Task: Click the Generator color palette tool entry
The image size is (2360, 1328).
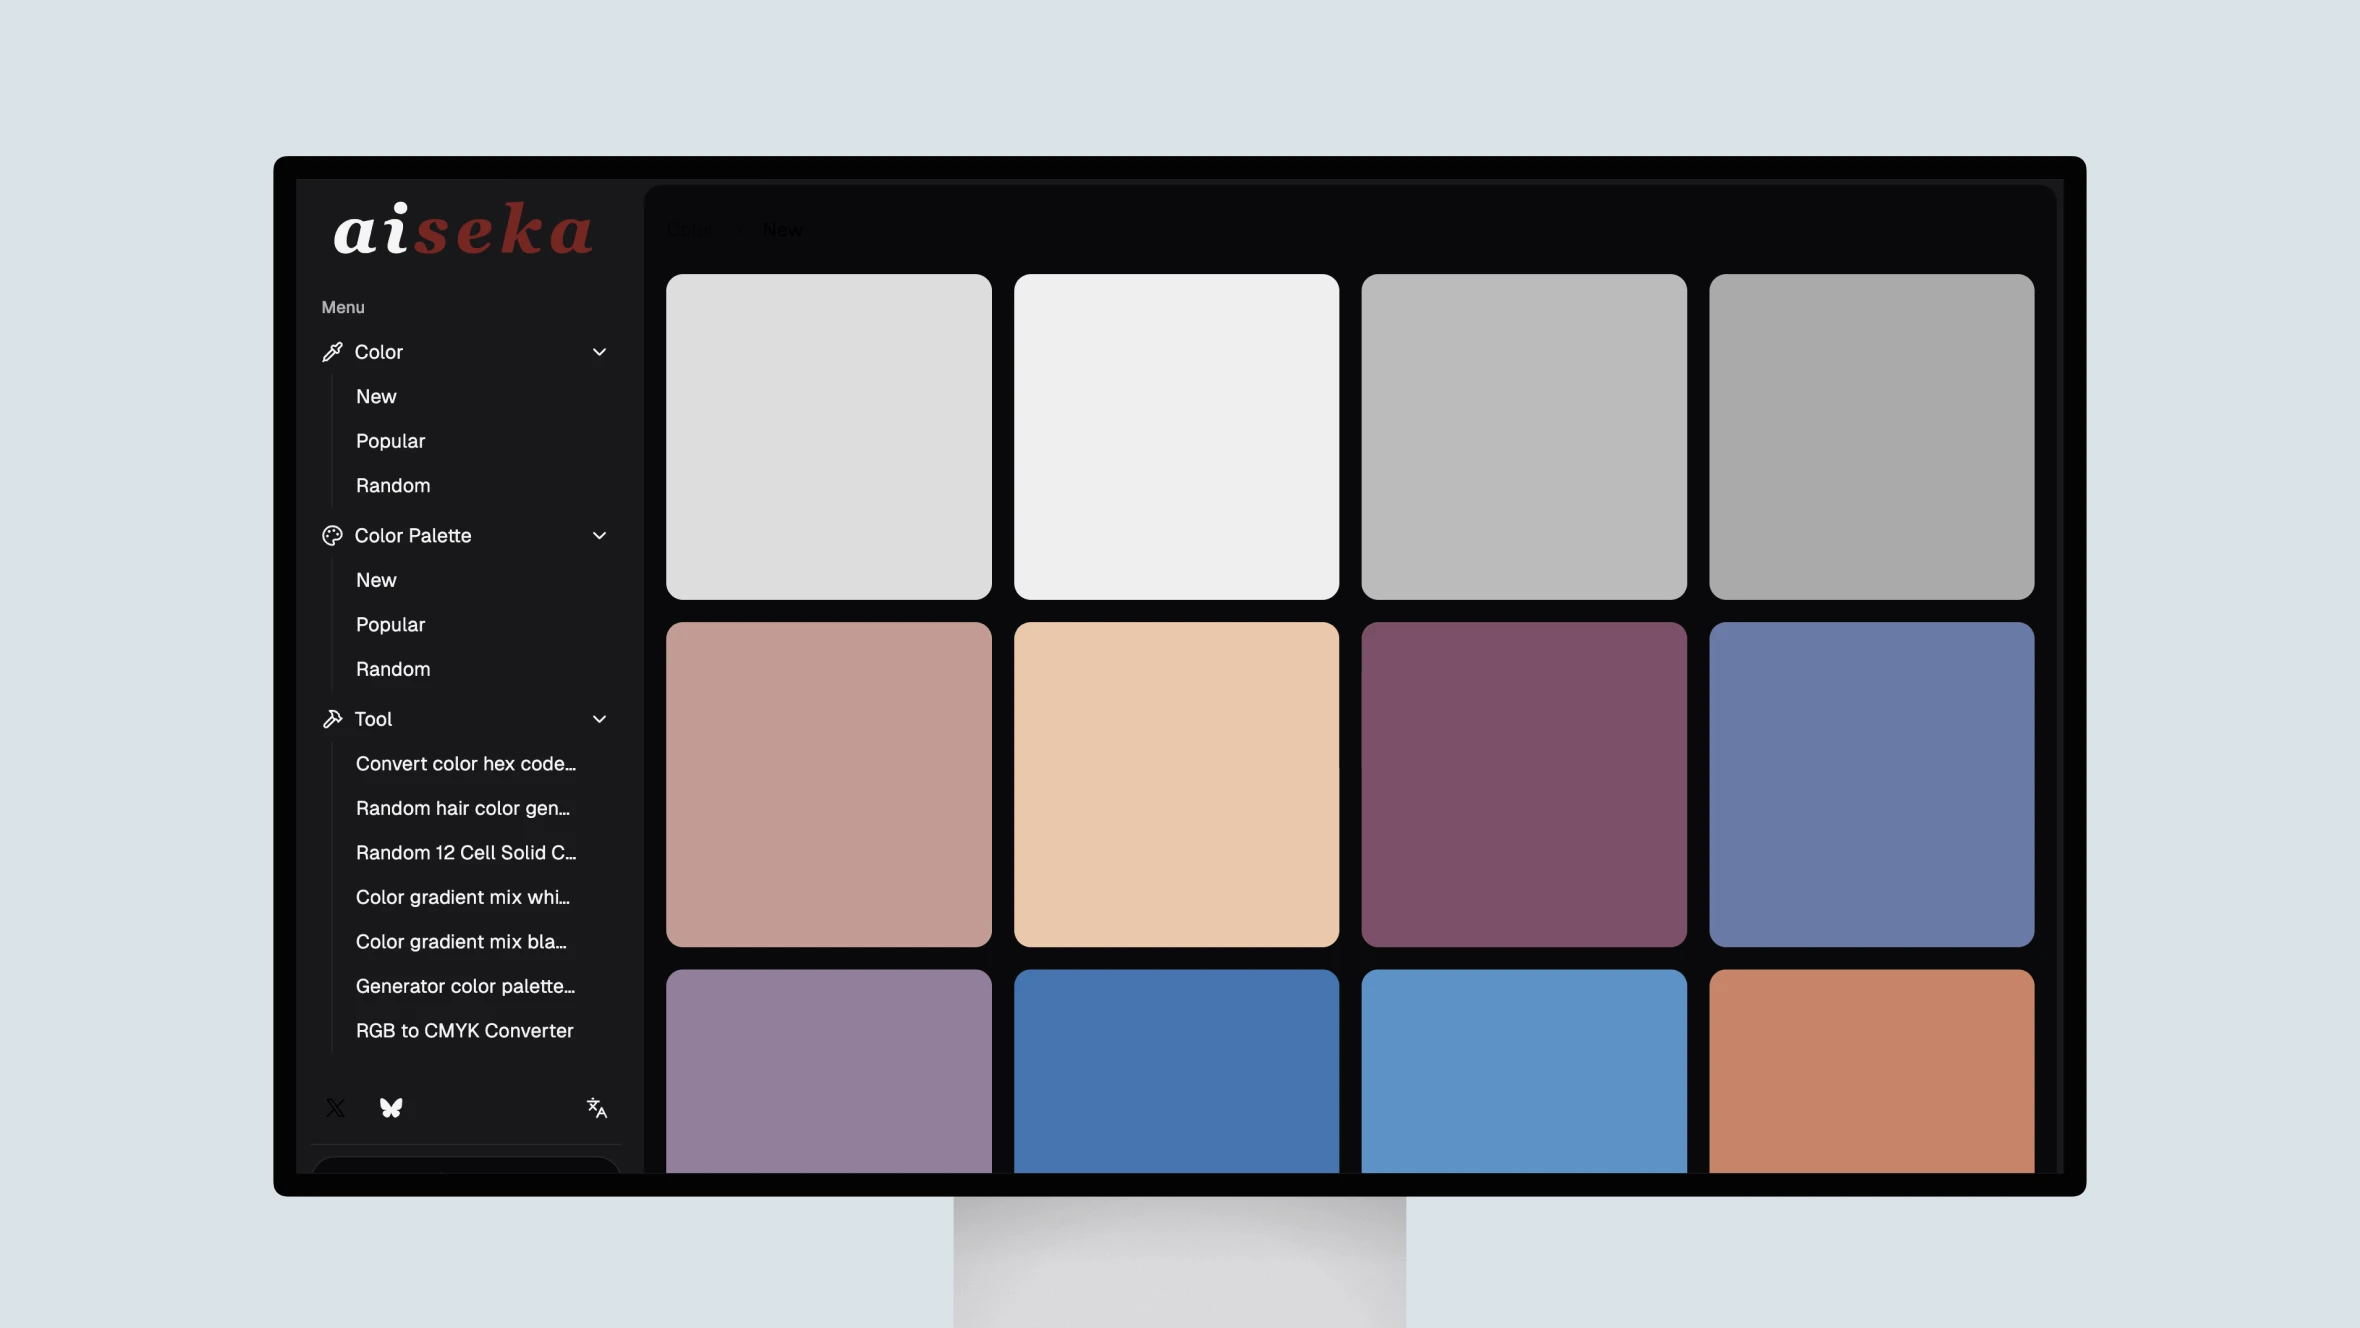Action: (x=467, y=986)
